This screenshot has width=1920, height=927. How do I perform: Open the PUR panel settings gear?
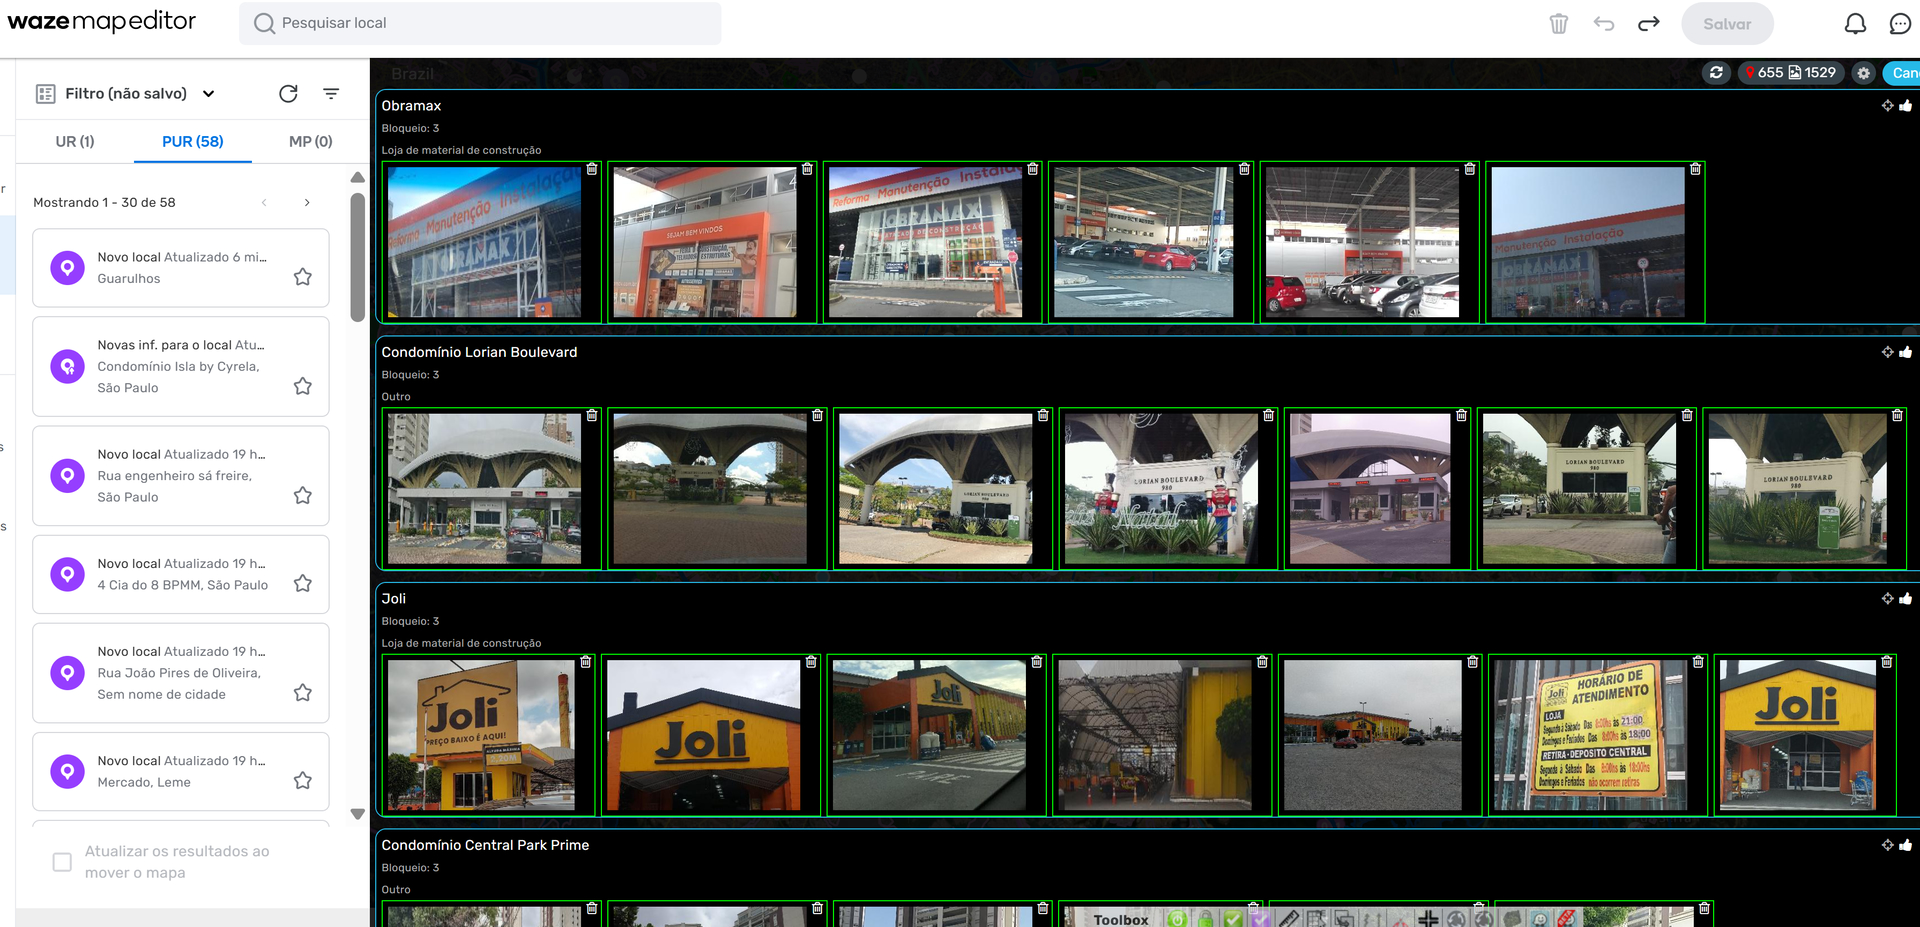[1863, 73]
